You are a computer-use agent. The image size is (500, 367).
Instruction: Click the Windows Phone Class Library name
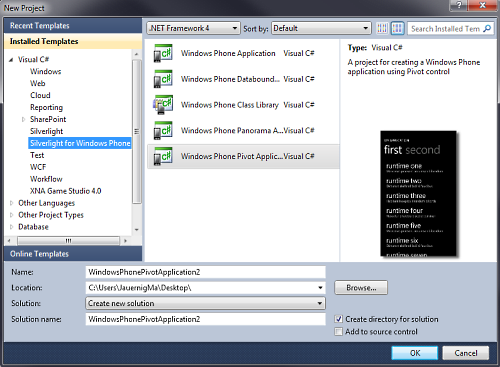point(230,105)
